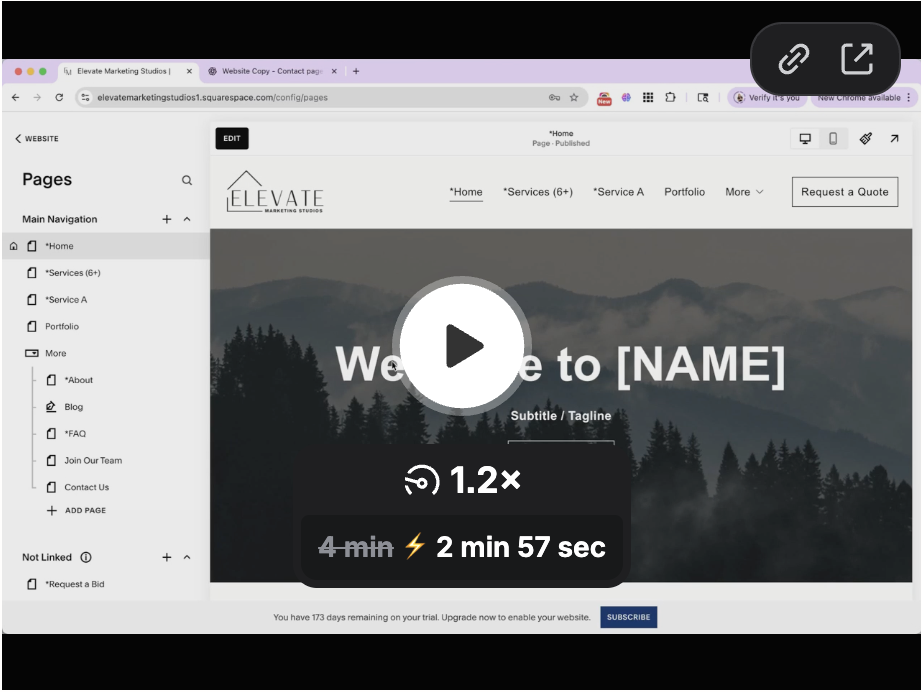
Task: Expand the preview to full screen arrow
Action: (894, 139)
